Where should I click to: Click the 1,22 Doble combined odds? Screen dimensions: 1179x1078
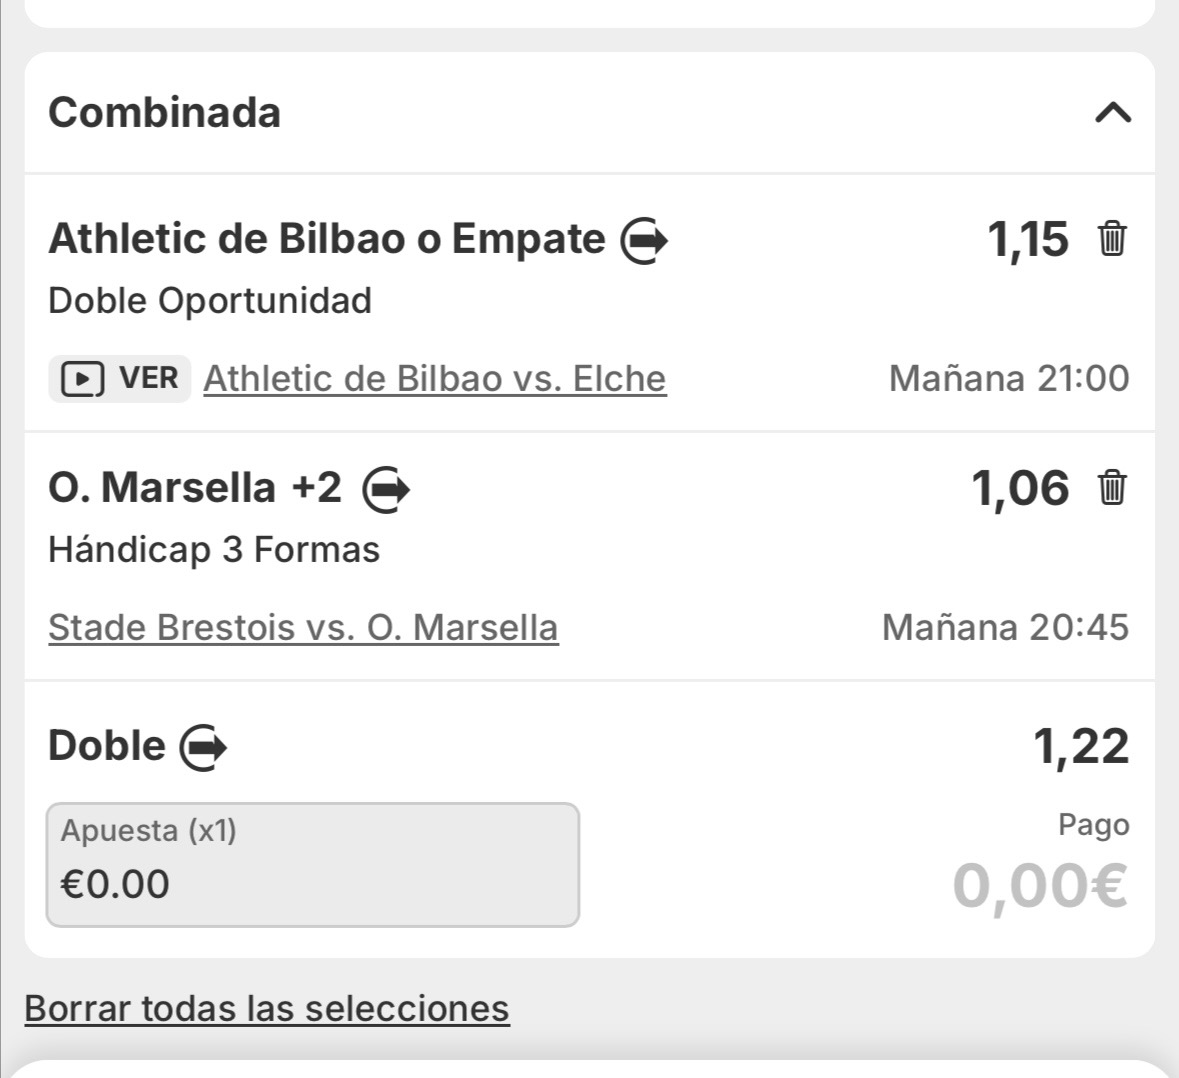pyautogui.click(x=1080, y=747)
